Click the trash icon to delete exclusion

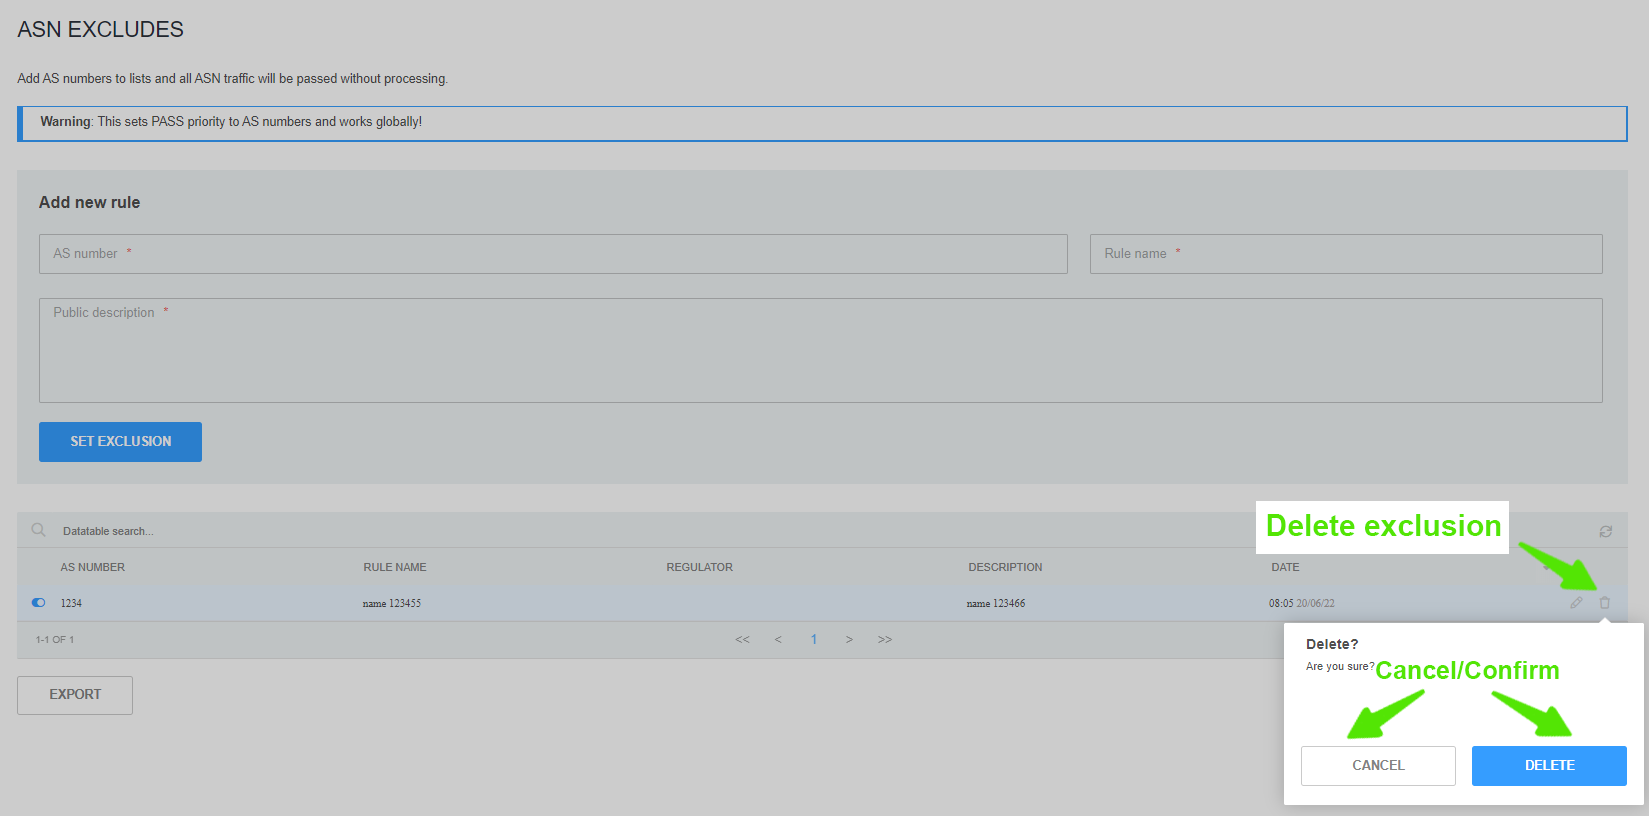1604,603
